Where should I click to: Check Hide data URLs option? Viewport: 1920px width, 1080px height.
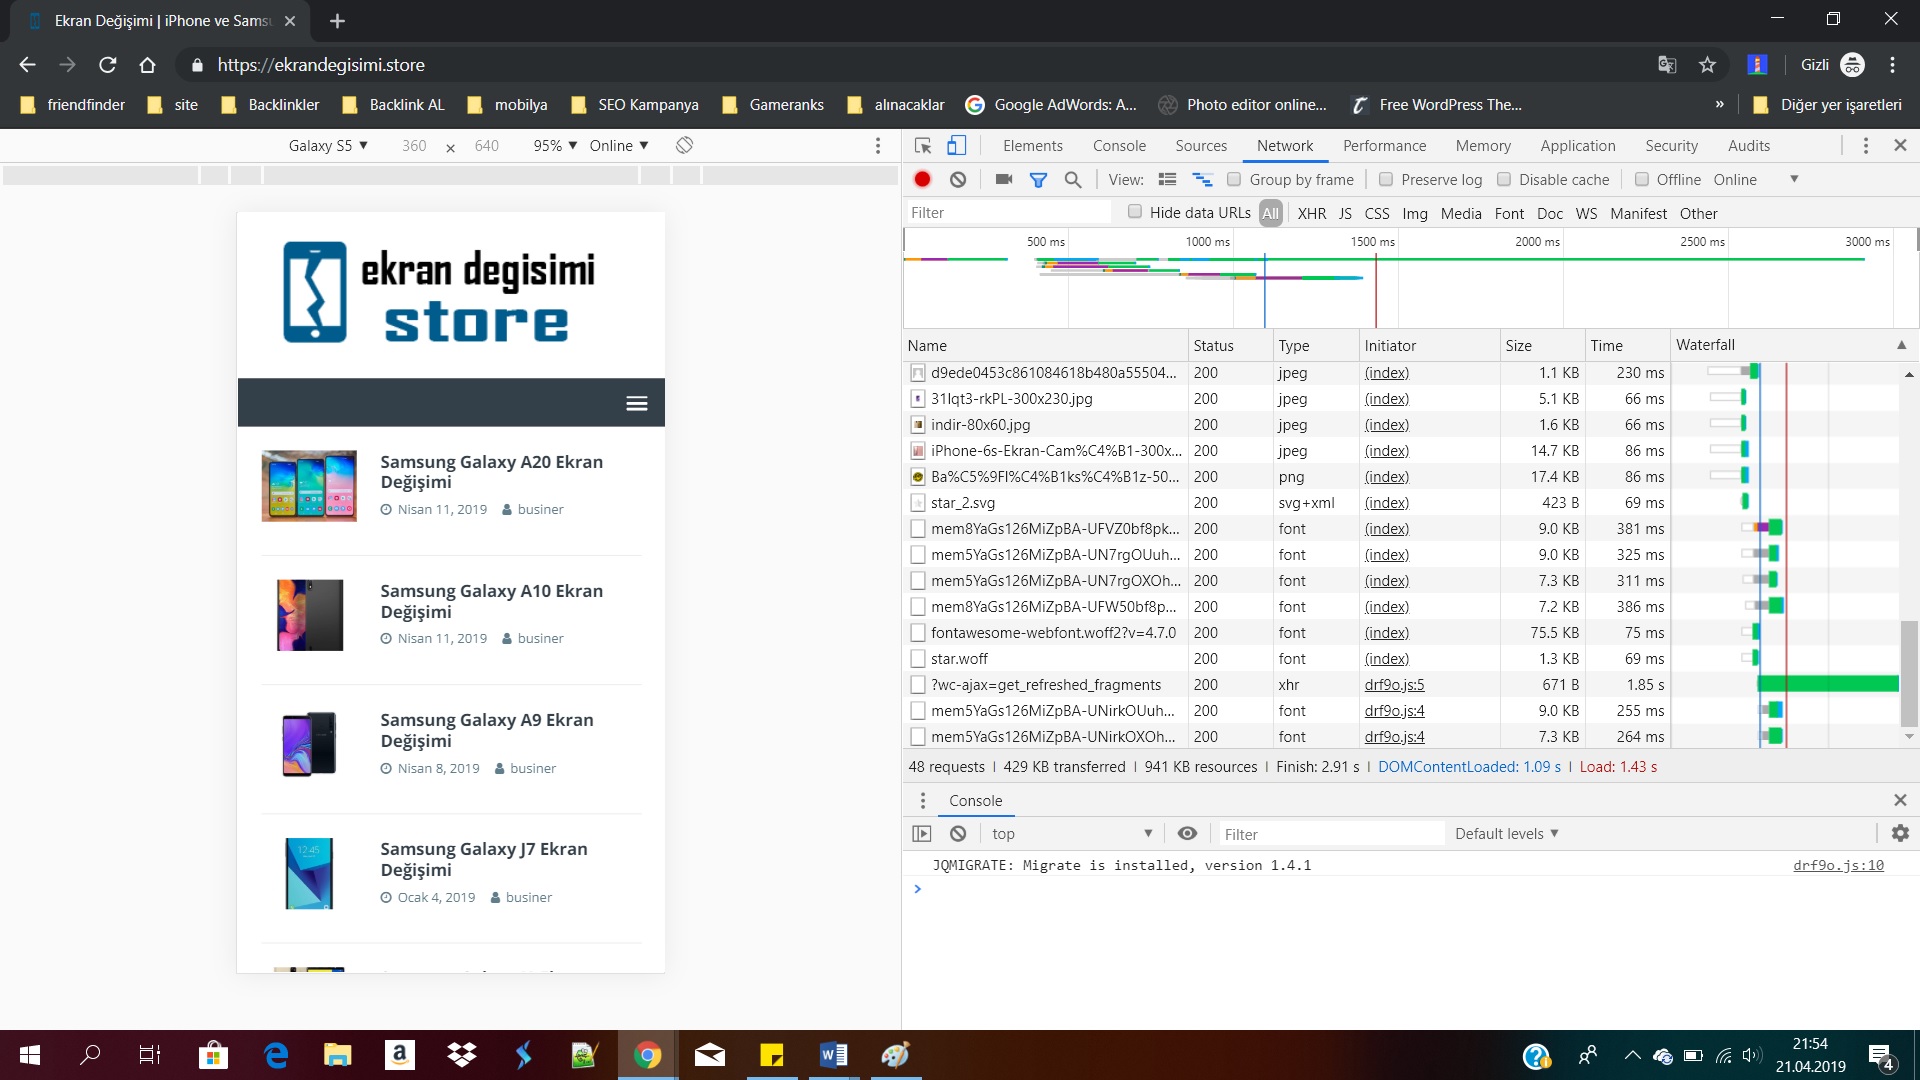[1135, 212]
